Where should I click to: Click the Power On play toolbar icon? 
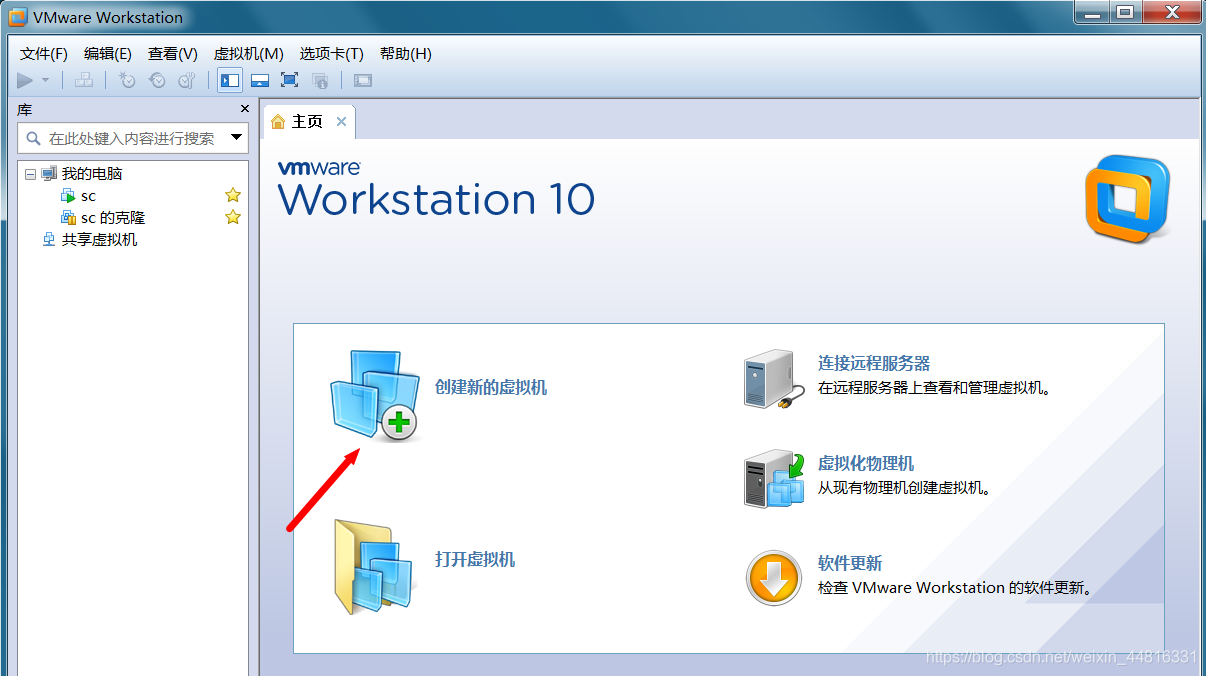tap(25, 80)
